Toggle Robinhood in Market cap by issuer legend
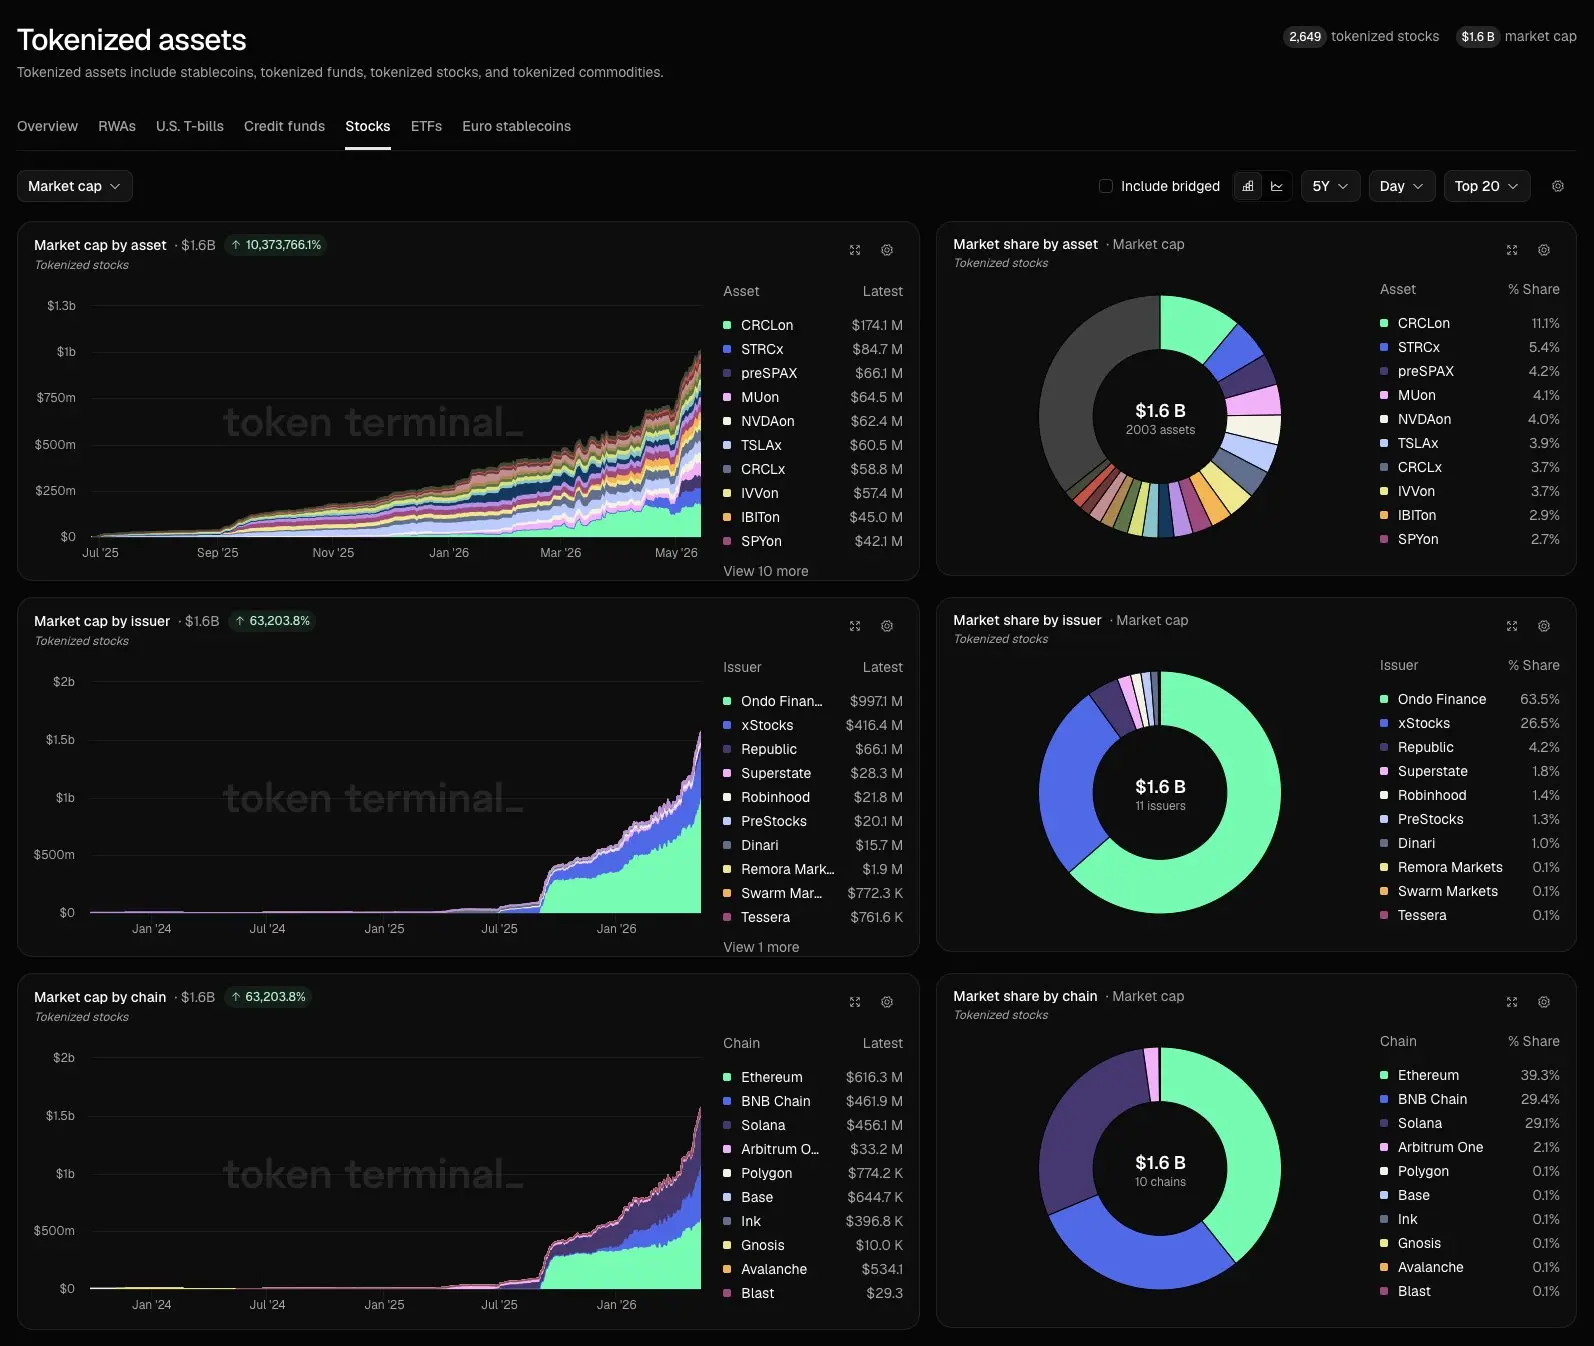Image resolution: width=1594 pixels, height=1346 pixels. [813, 797]
